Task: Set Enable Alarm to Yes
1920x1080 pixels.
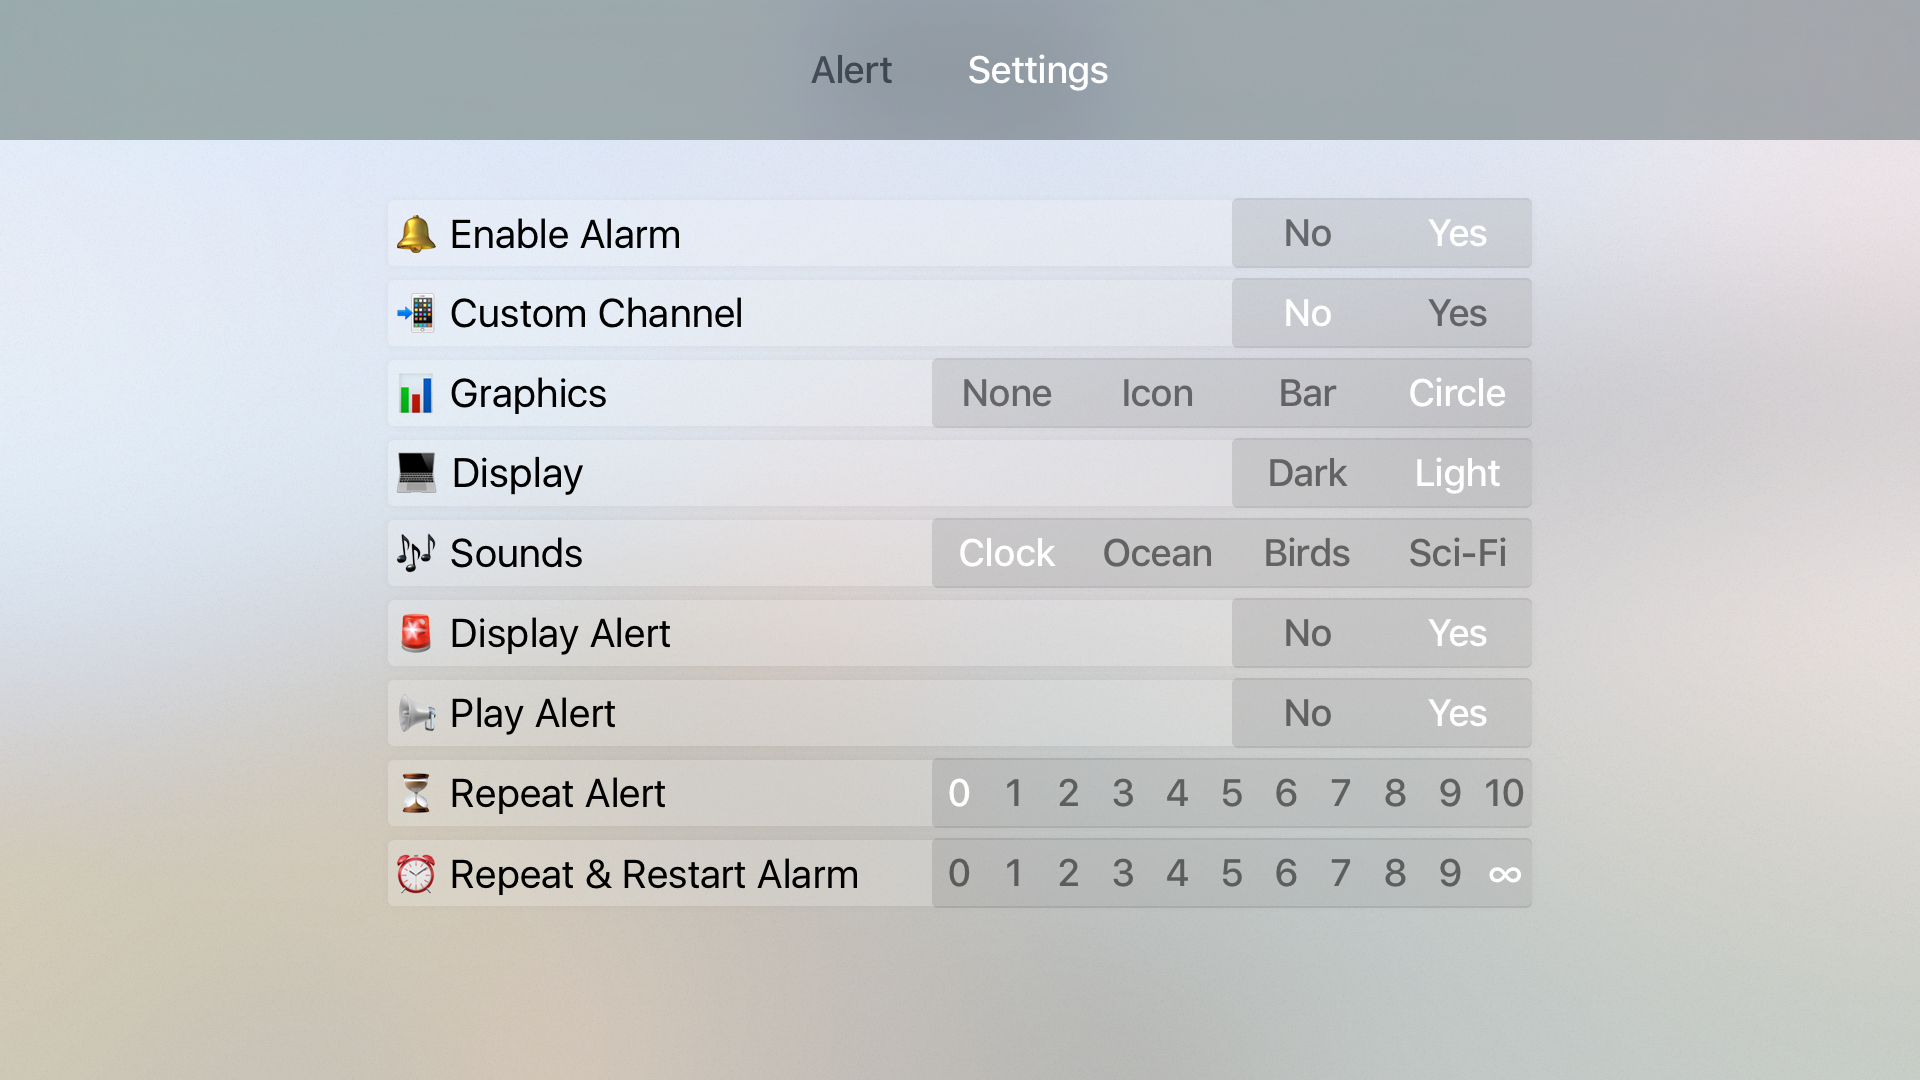Action: (x=1457, y=233)
